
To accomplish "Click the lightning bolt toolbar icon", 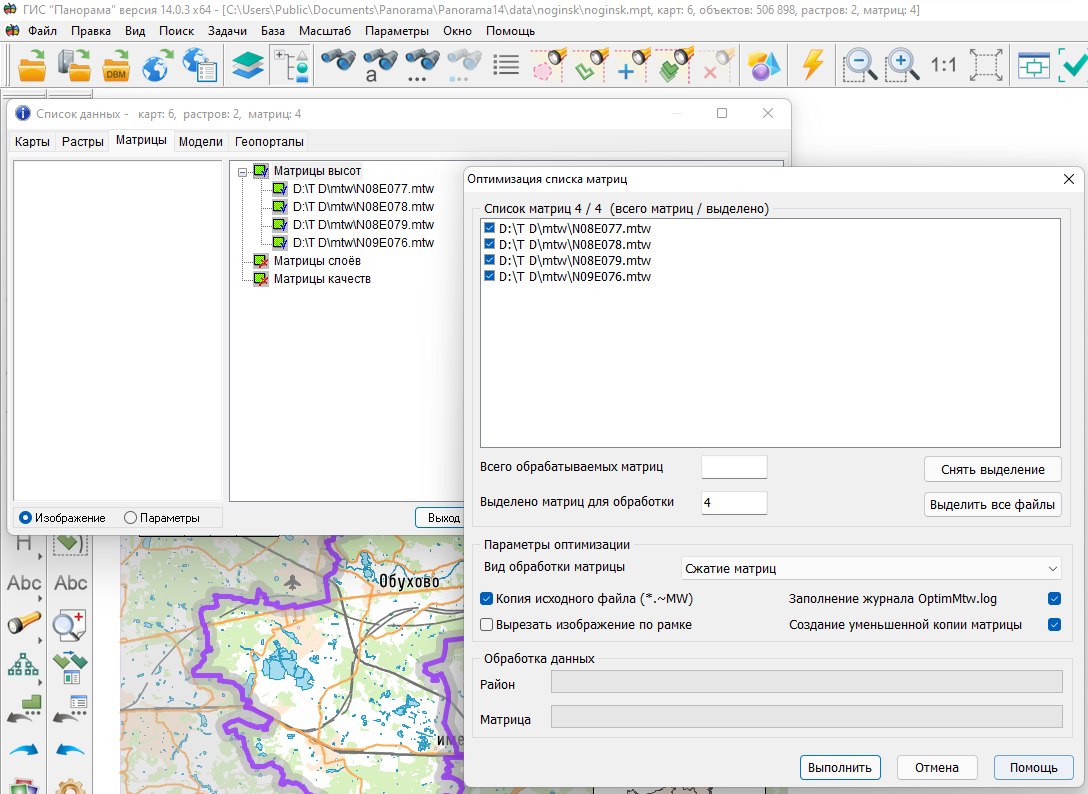I will pyautogui.click(x=813, y=65).
